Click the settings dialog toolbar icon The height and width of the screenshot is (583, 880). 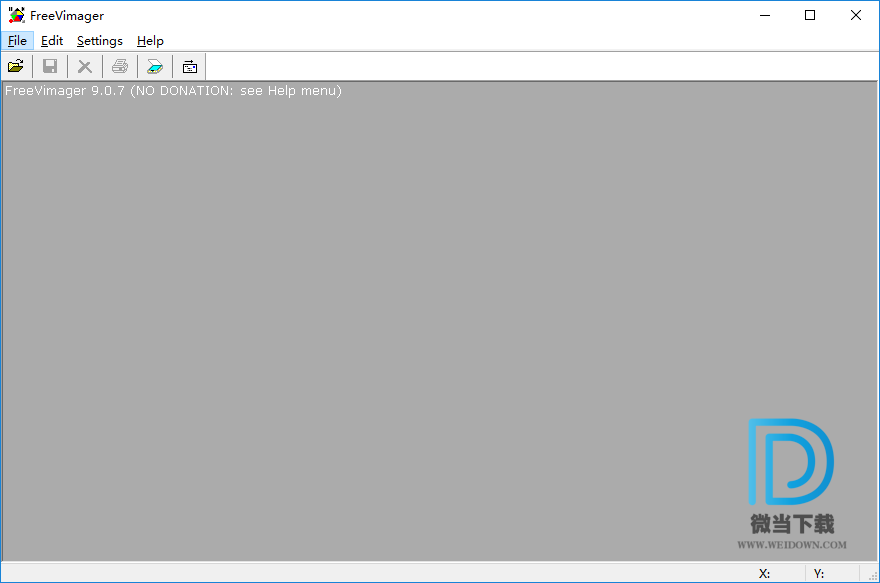(190, 67)
